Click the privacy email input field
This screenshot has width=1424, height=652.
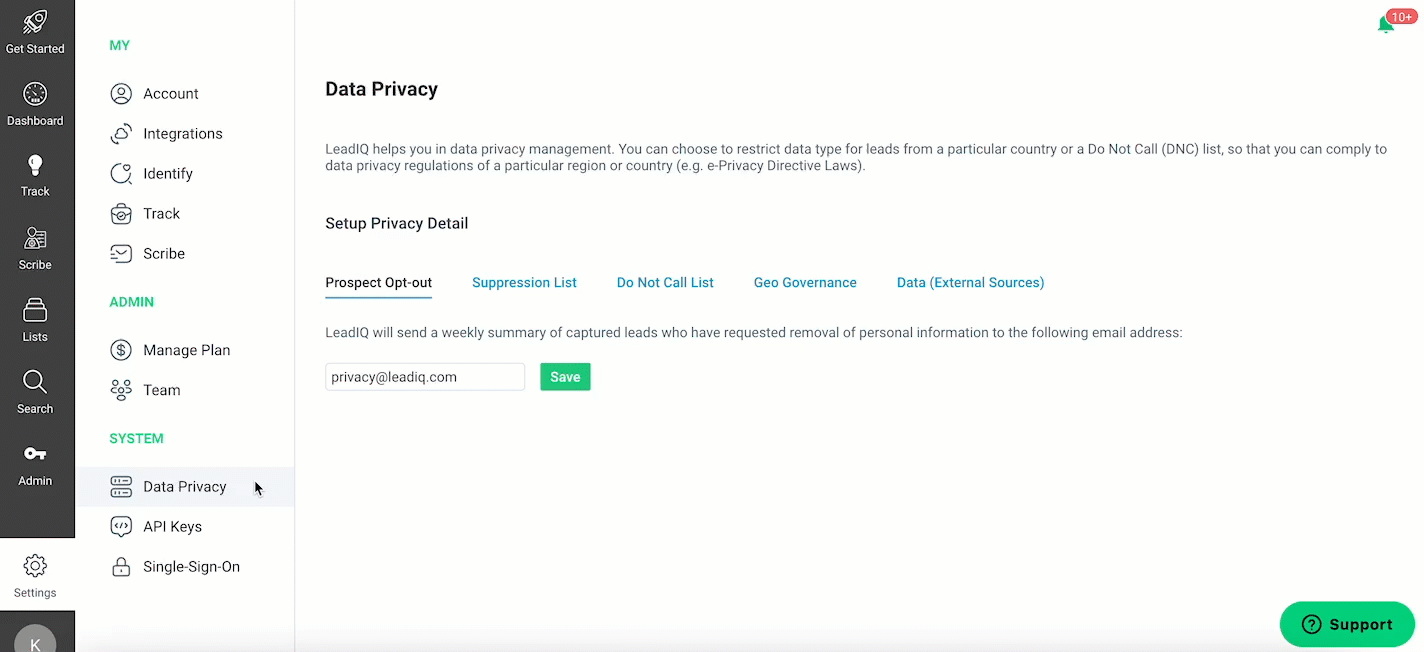point(425,377)
